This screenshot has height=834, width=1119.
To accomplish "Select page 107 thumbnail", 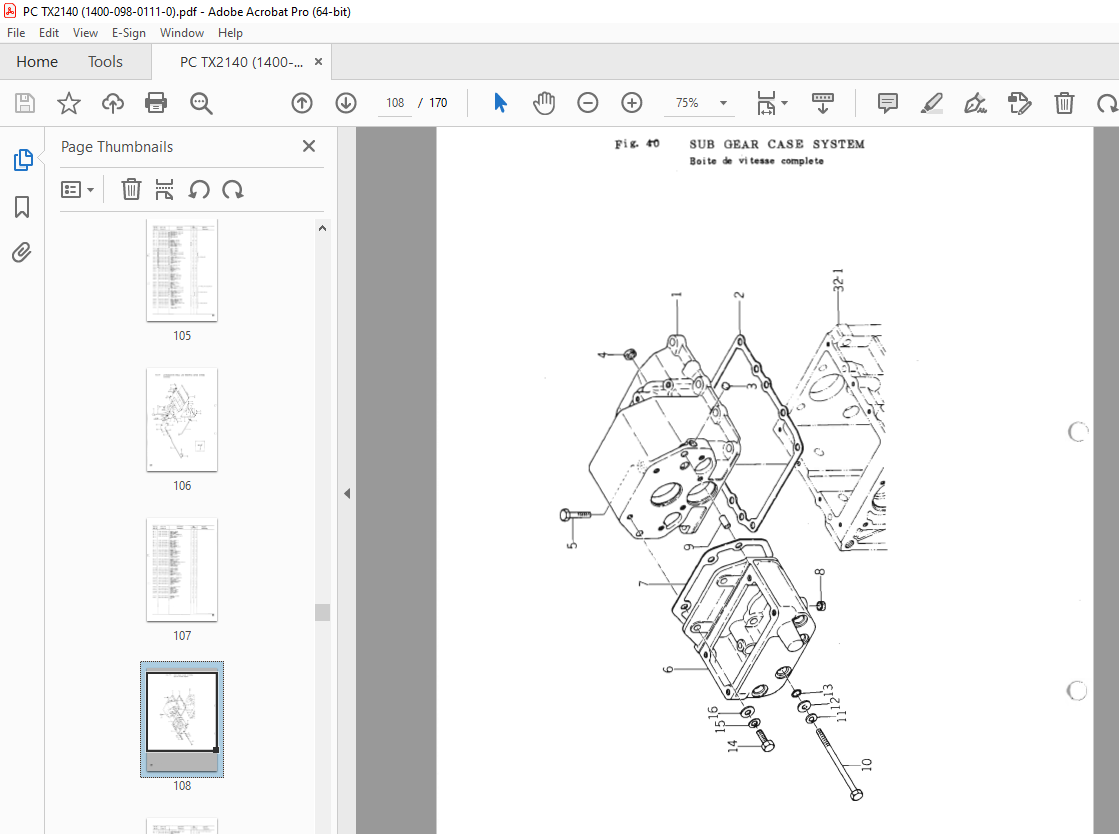I will 182,569.
